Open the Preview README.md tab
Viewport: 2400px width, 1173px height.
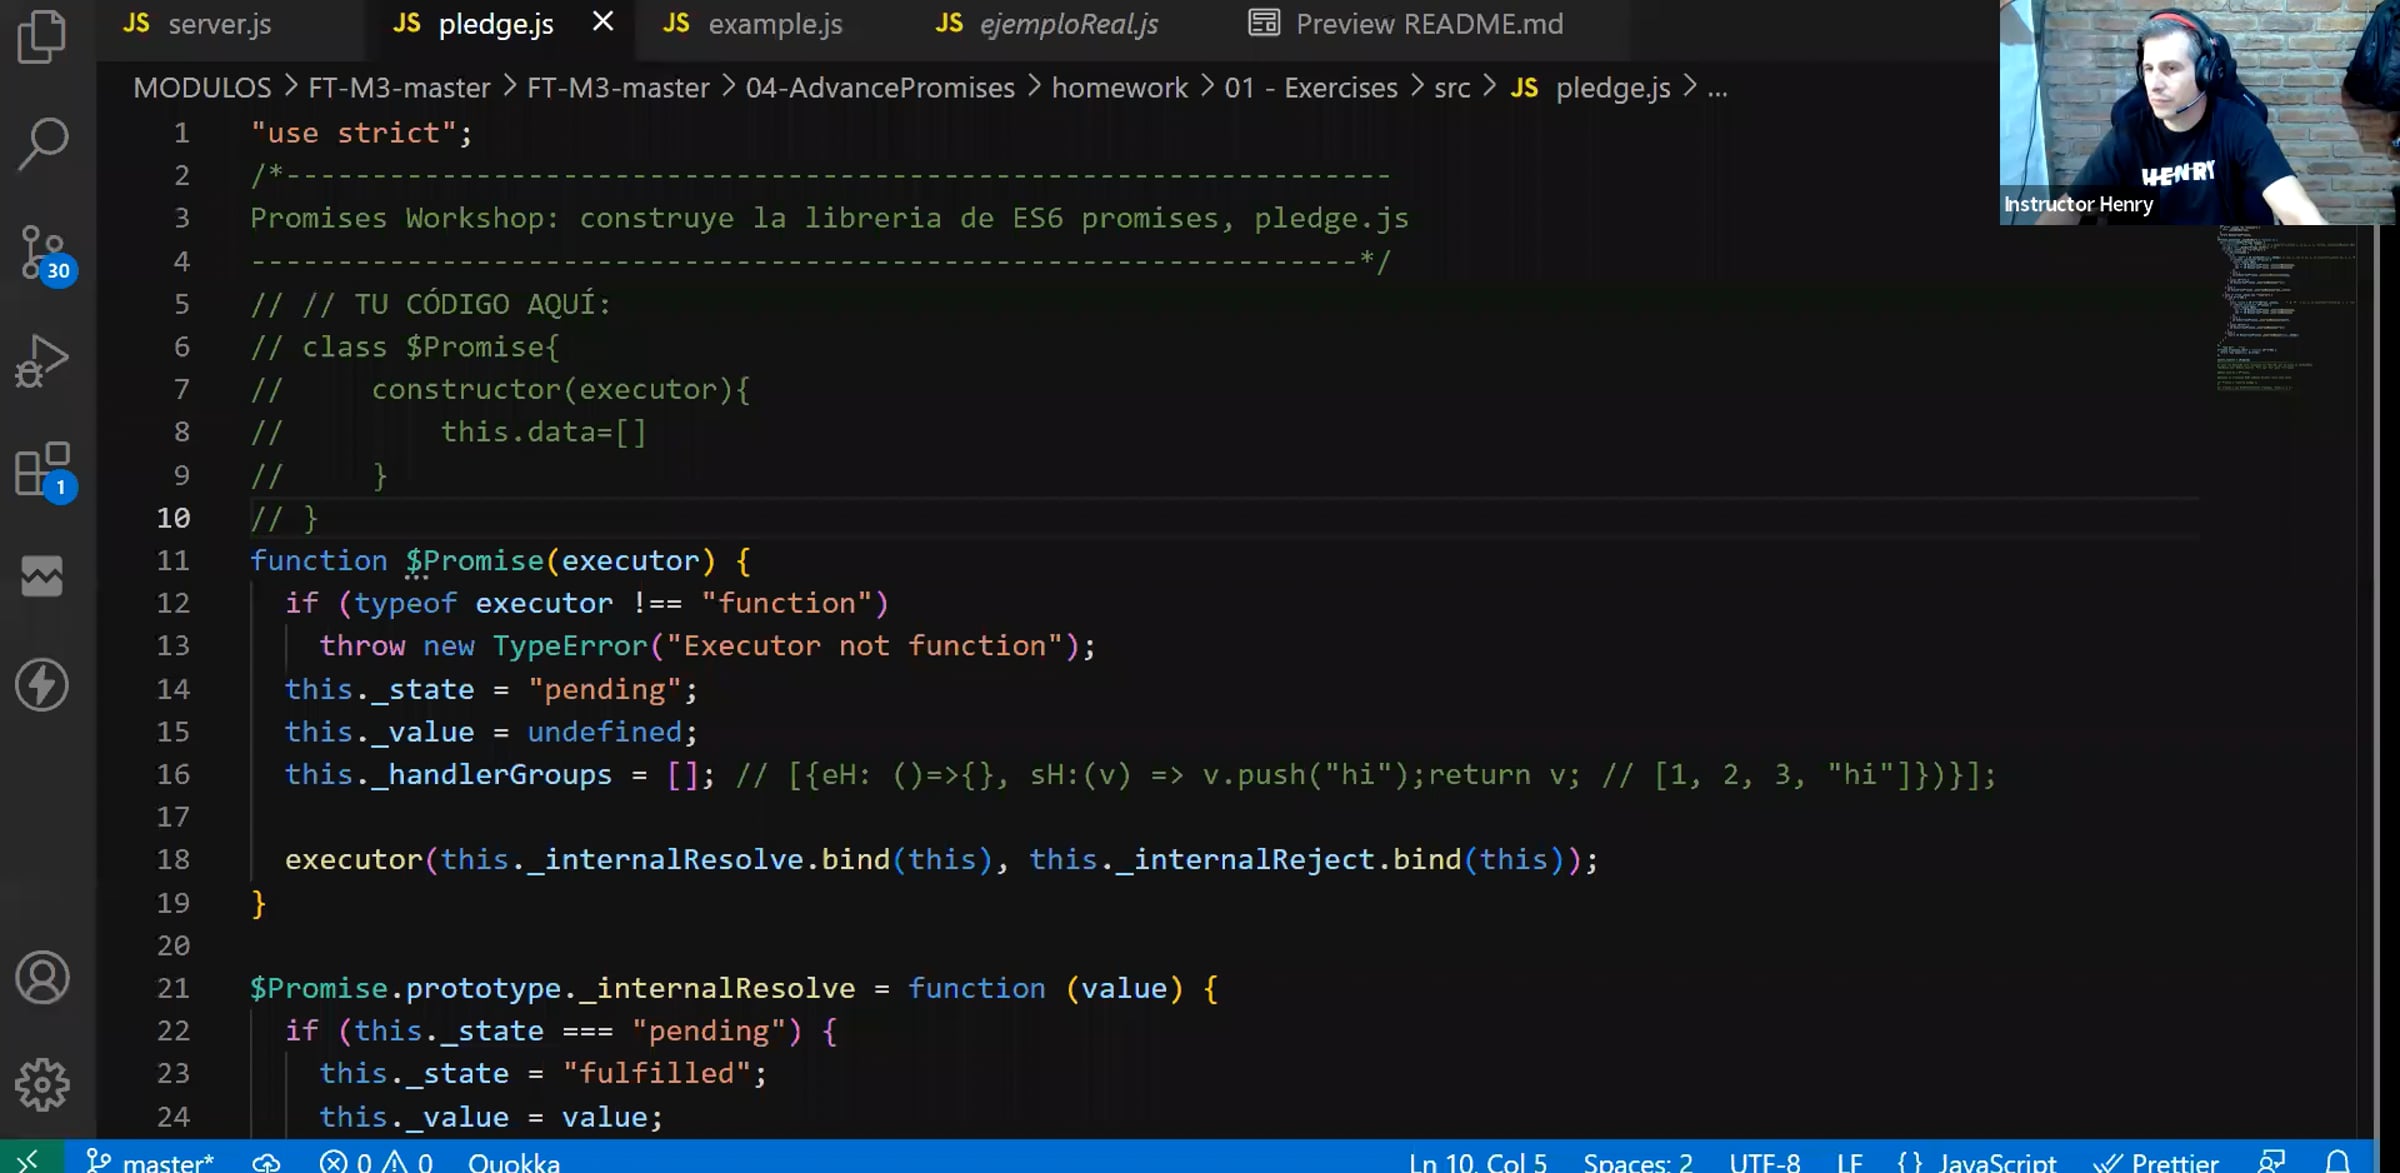tap(1428, 24)
